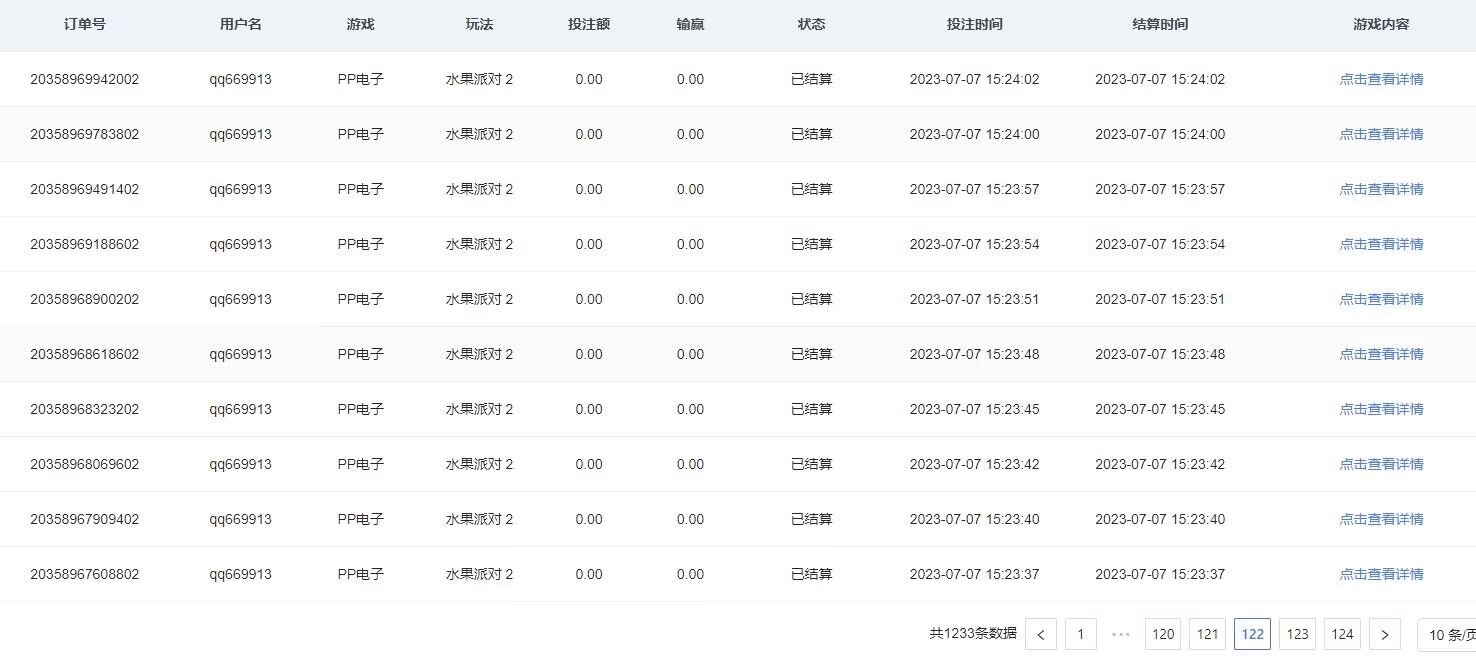Viewport: 1476px width, 663px height.
Task: Go to the next page arrow
Action: point(1384,634)
